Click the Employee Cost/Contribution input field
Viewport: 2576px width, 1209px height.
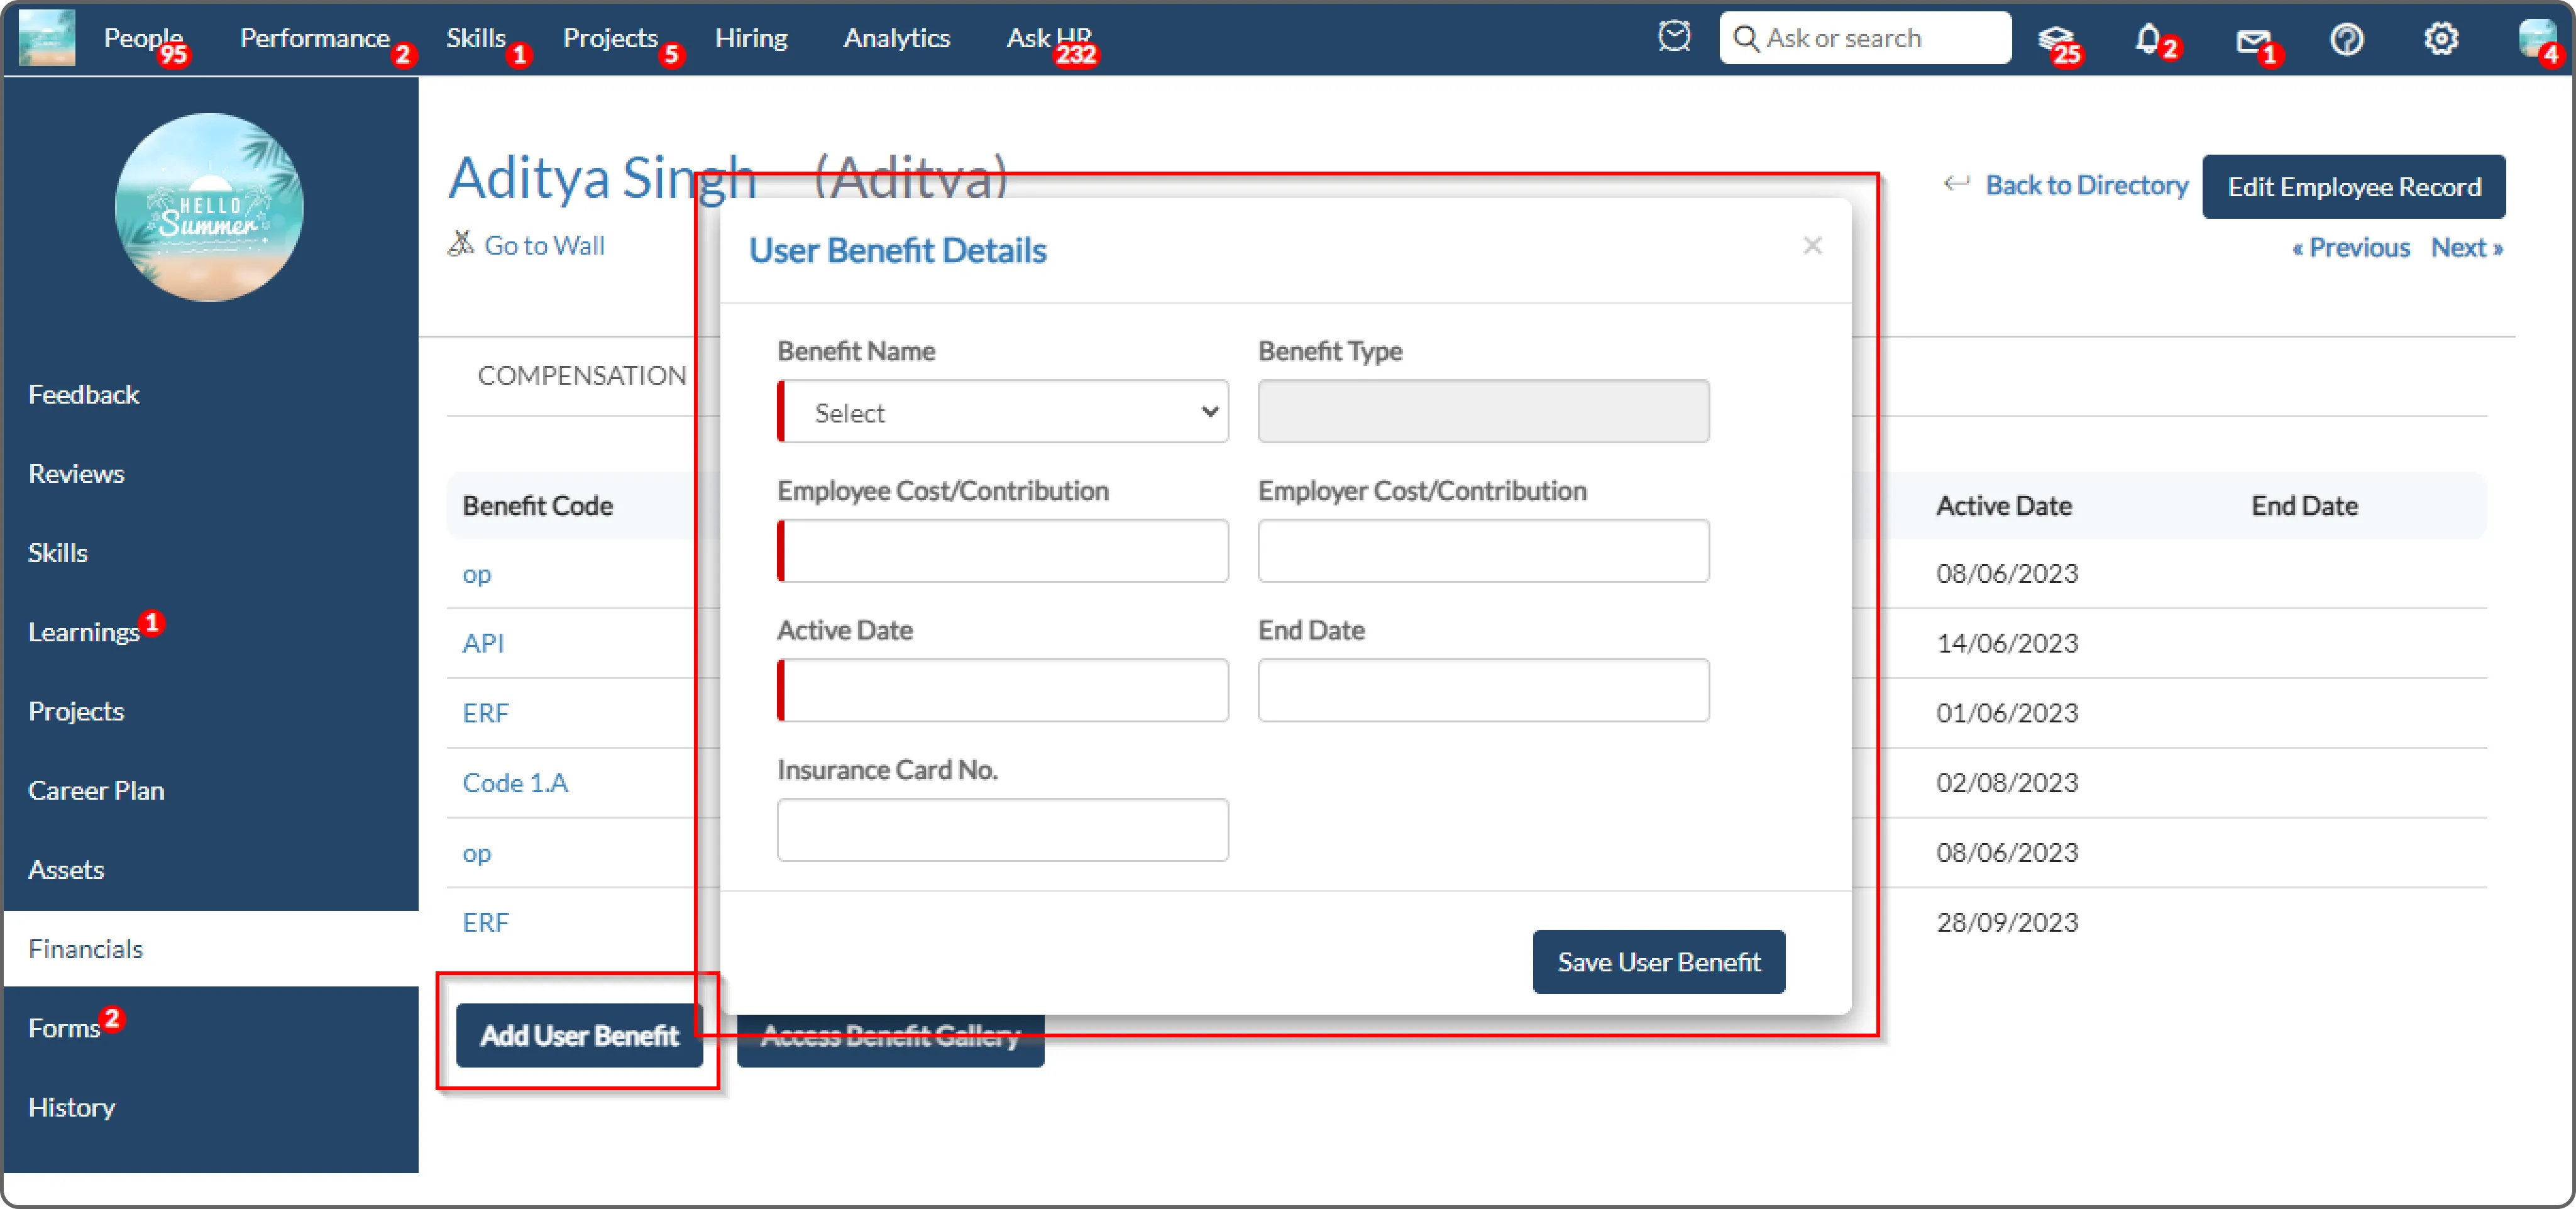coord(1003,550)
